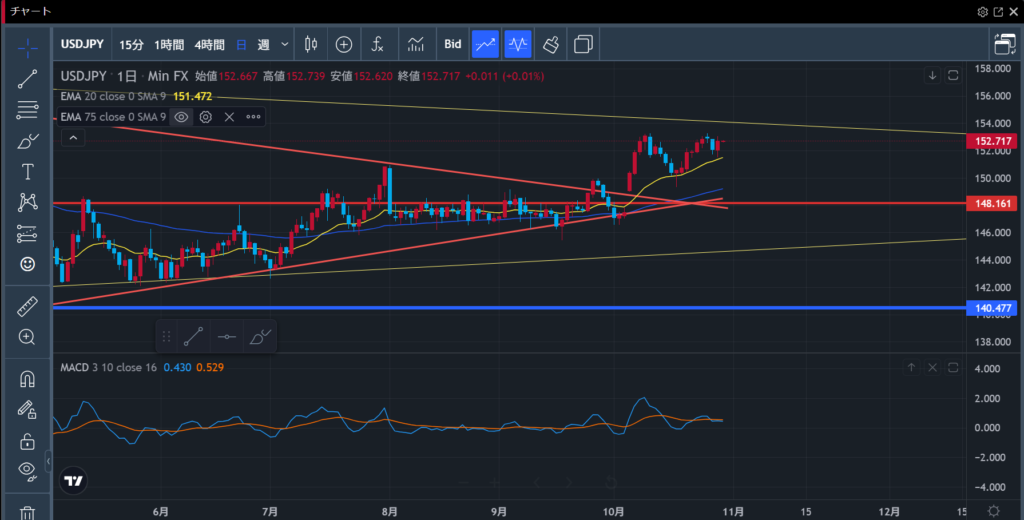Screen dimensions: 1024x520
Task: Toggle lock all drawing tools
Action: (27, 441)
